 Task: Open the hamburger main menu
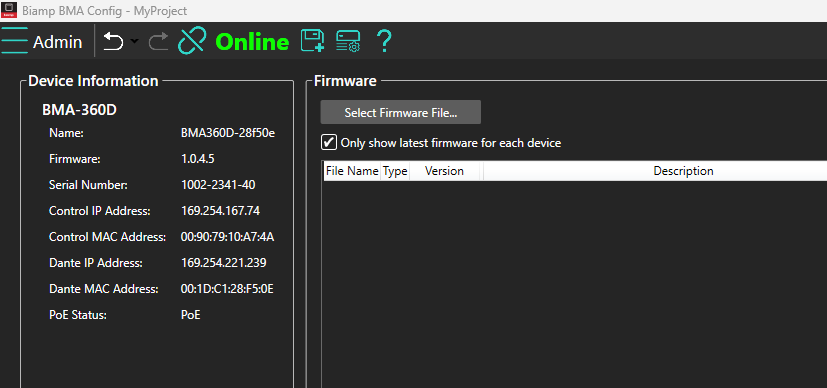pyautogui.click(x=14, y=41)
